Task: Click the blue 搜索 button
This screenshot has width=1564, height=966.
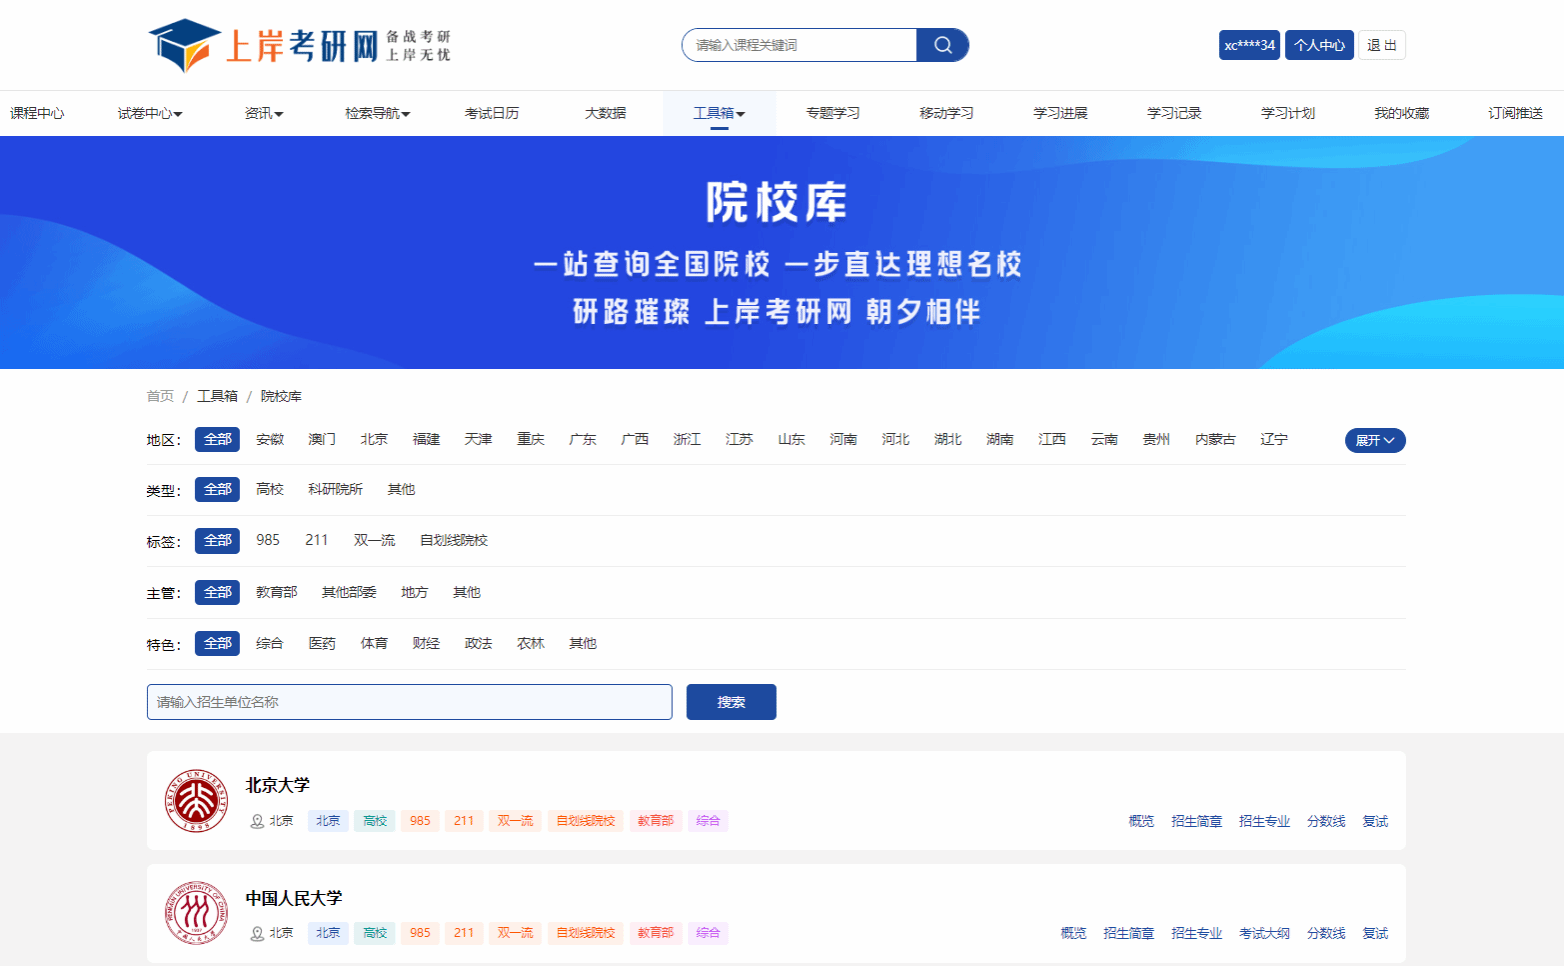Action: (x=731, y=702)
